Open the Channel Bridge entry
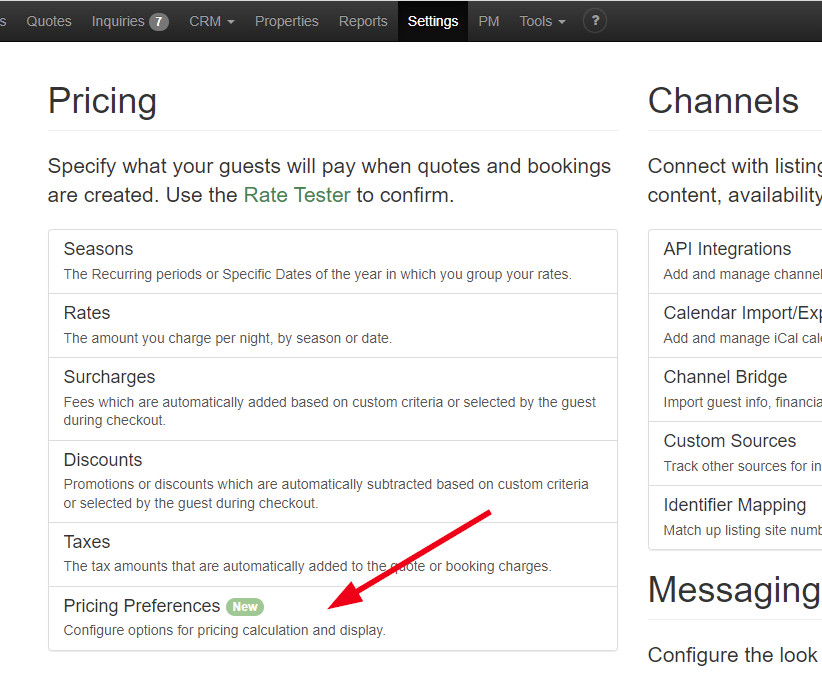Image resolution: width=822 pixels, height=674 pixels. 725,377
